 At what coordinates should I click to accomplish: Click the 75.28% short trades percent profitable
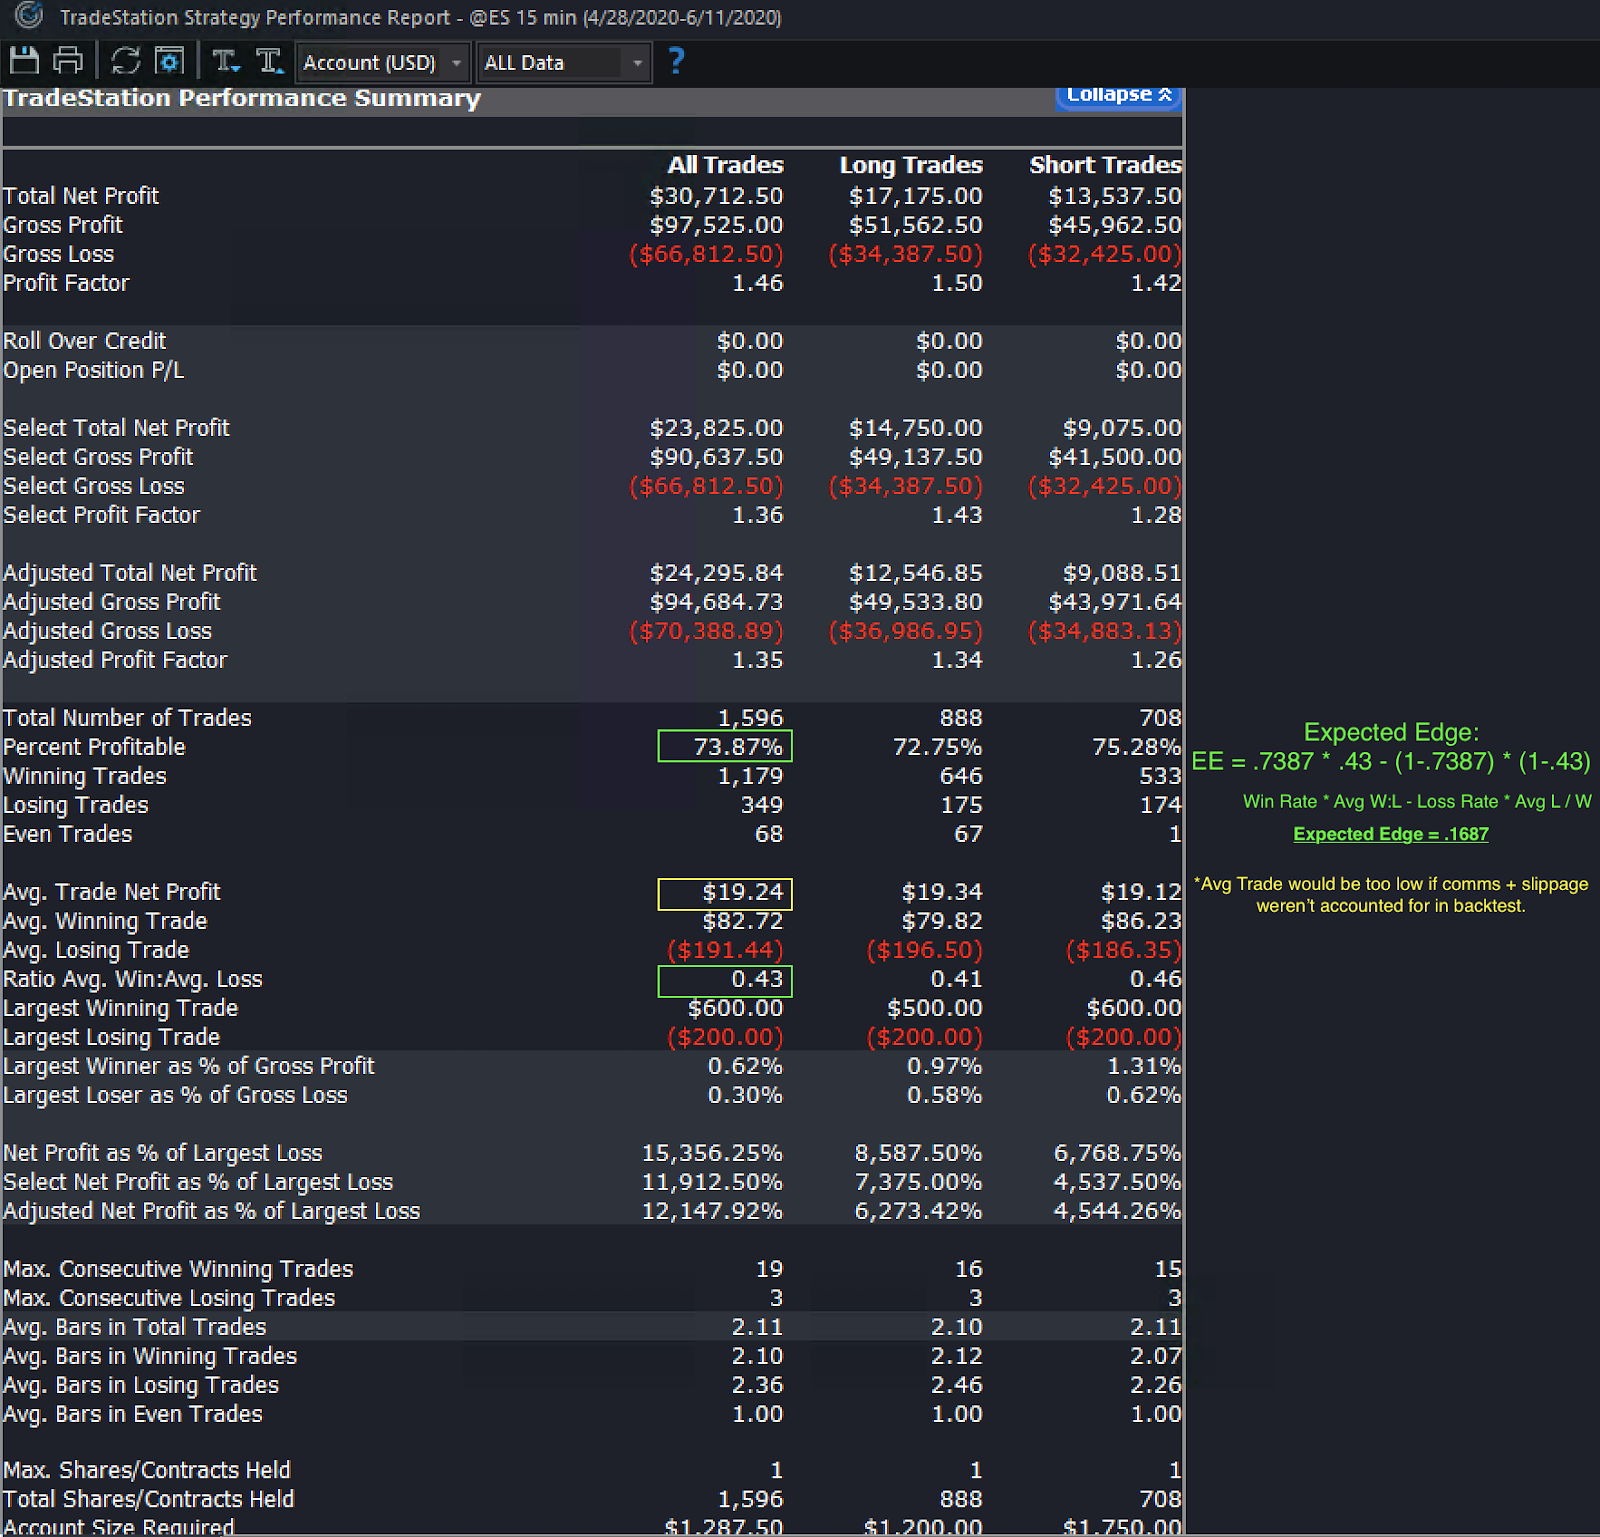(x=1136, y=747)
